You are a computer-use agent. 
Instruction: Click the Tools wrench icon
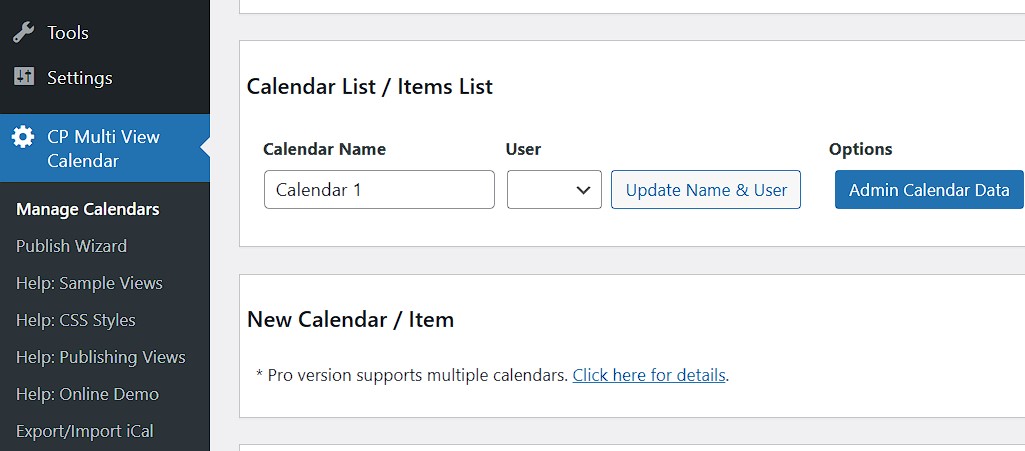[x=24, y=33]
